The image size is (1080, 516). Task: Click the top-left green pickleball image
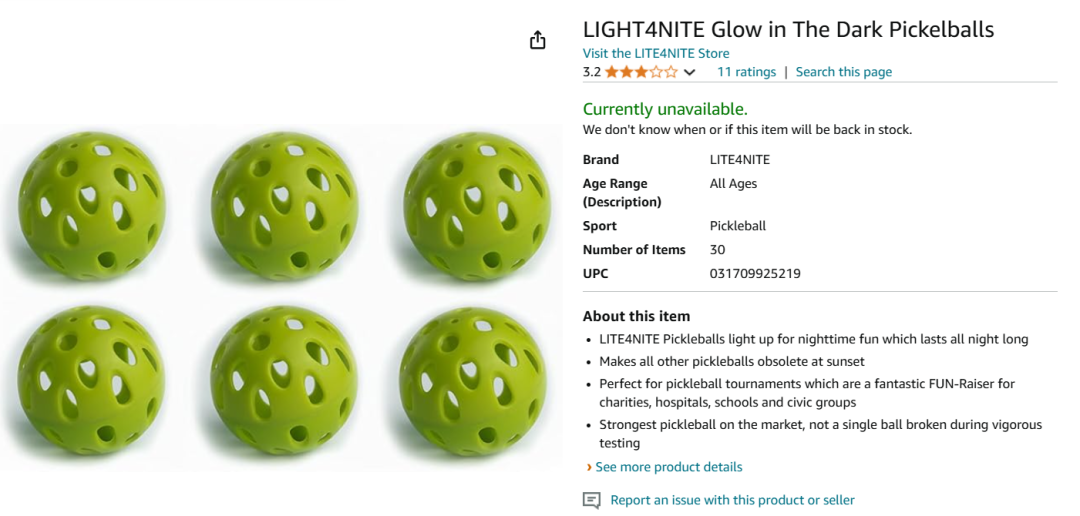pyautogui.click(x=92, y=206)
